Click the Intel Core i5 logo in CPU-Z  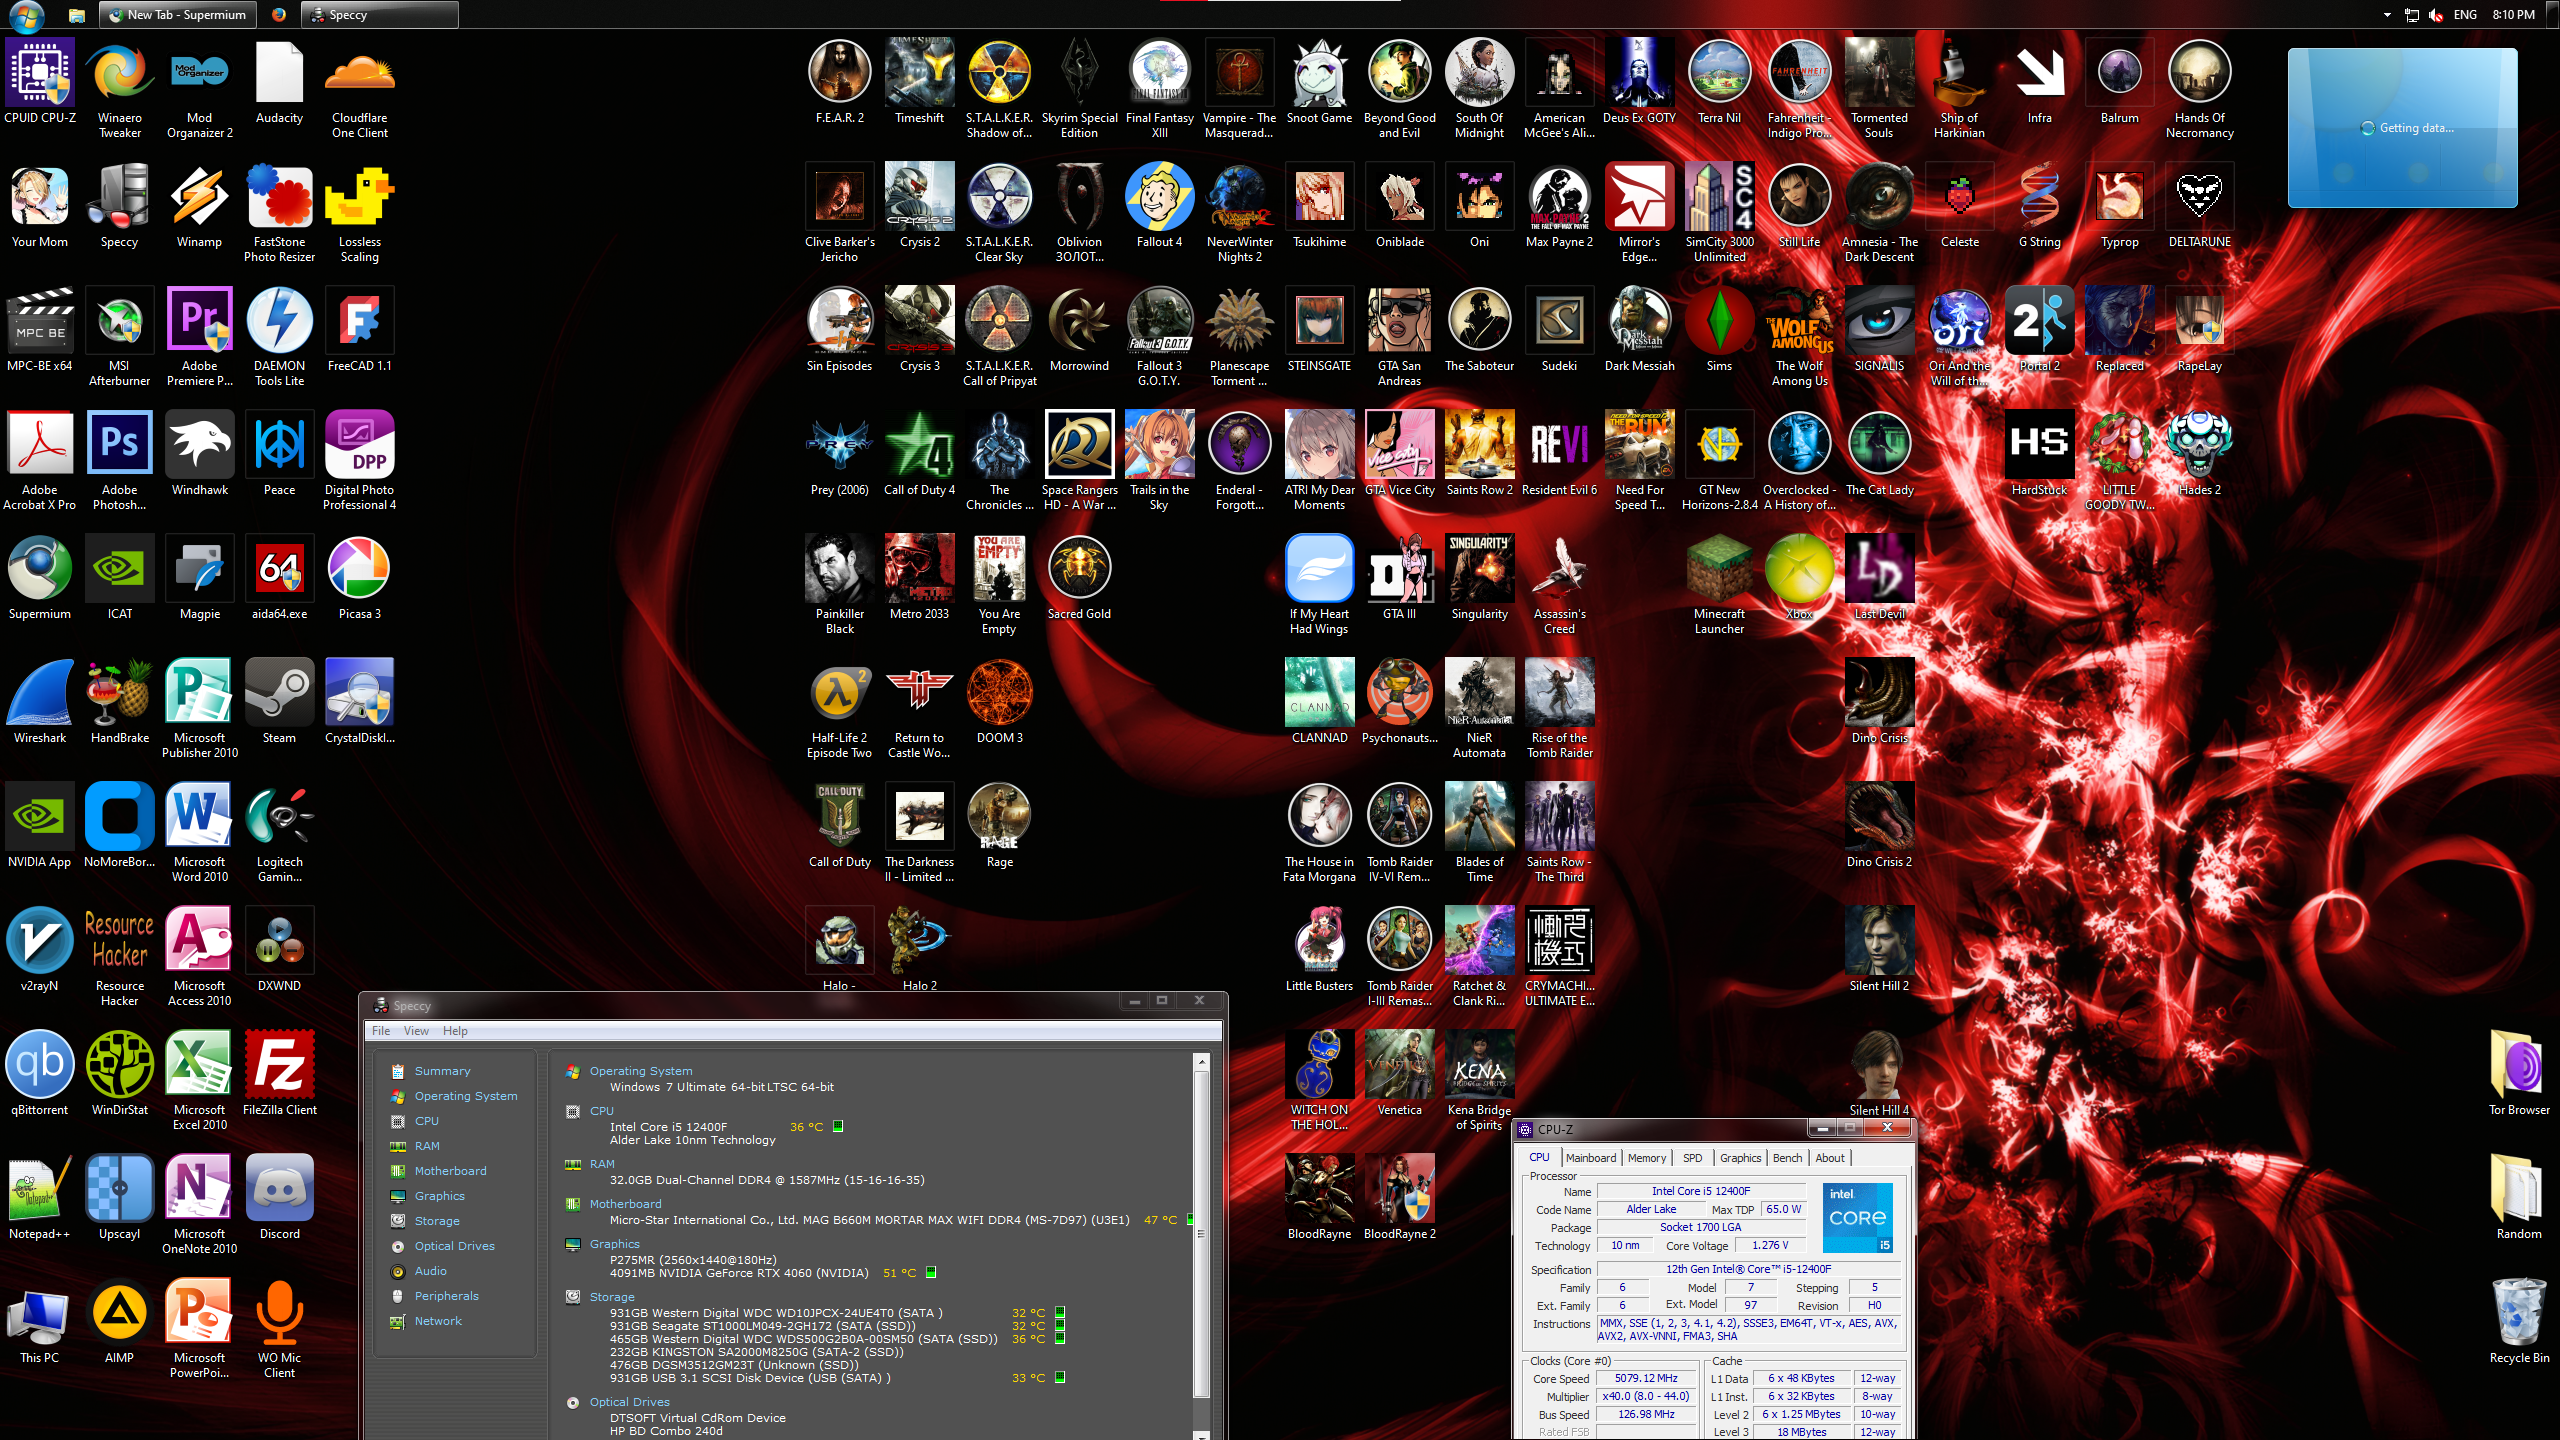tap(1857, 1218)
